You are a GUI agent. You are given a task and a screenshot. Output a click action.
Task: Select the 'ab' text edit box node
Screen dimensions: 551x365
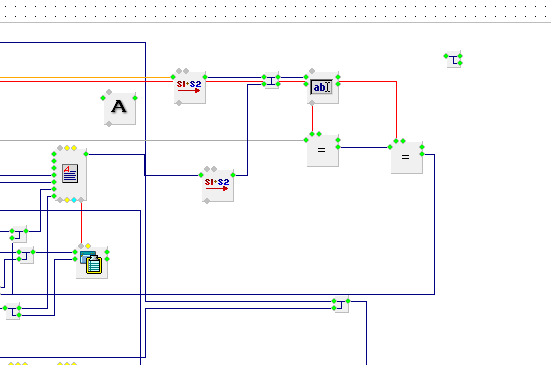[x=323, y=87]
